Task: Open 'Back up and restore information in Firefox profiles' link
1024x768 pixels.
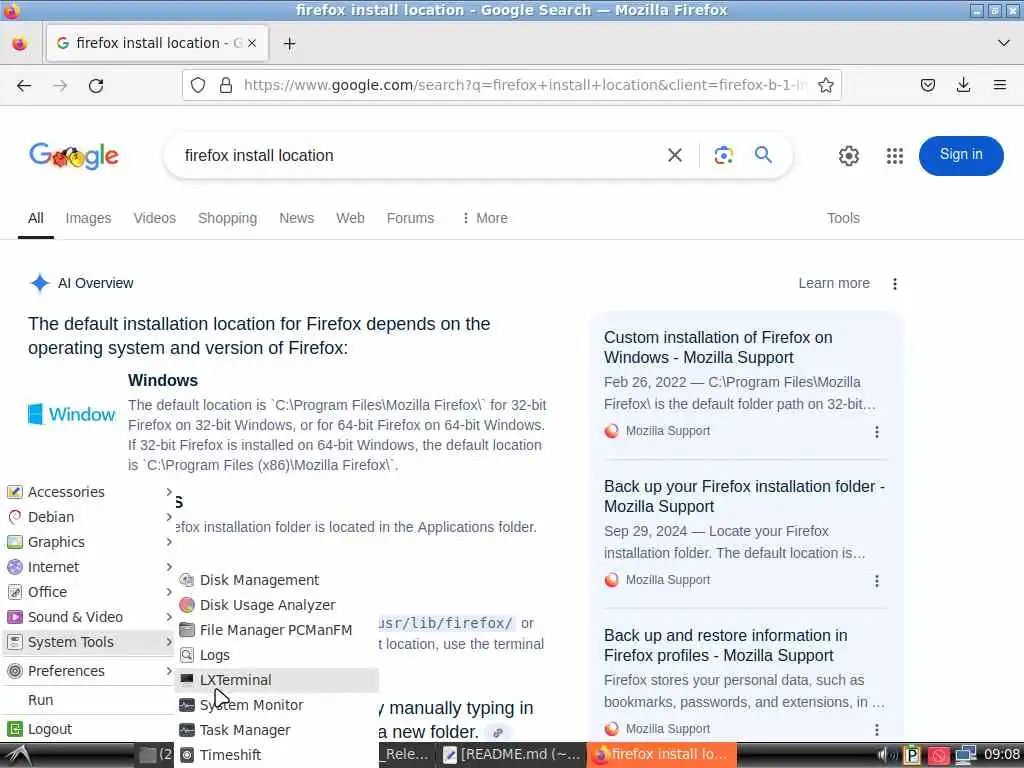Action: tap(726, 645)
